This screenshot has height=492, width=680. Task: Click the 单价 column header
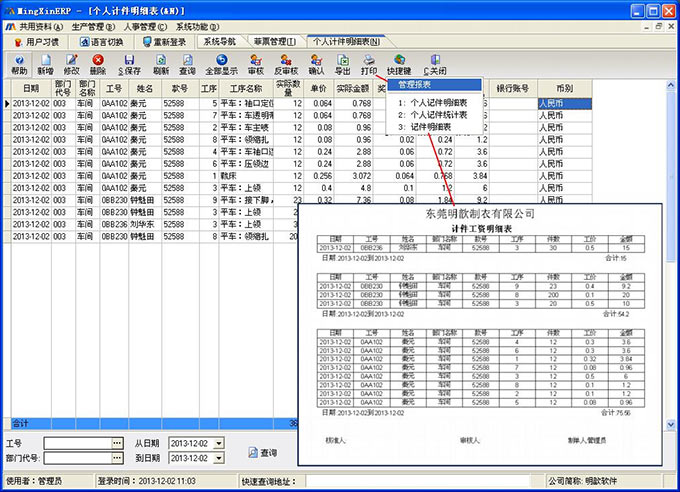(318, 89)
